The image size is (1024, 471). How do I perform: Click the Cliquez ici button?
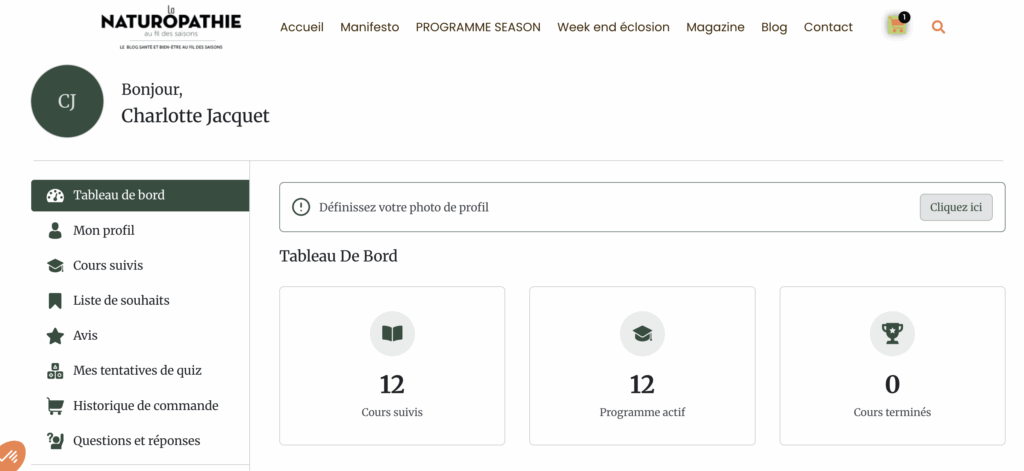click(x=956, y=207)
